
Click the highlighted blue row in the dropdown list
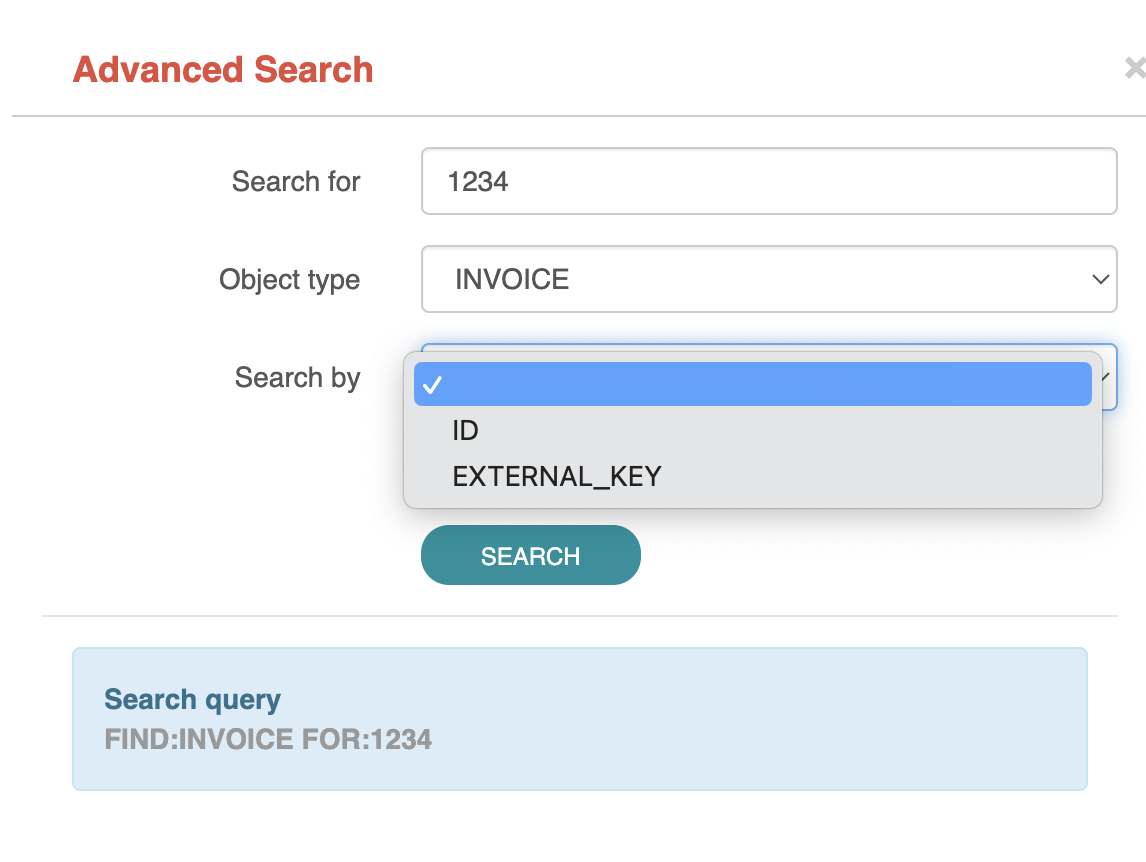click(752, 384)
